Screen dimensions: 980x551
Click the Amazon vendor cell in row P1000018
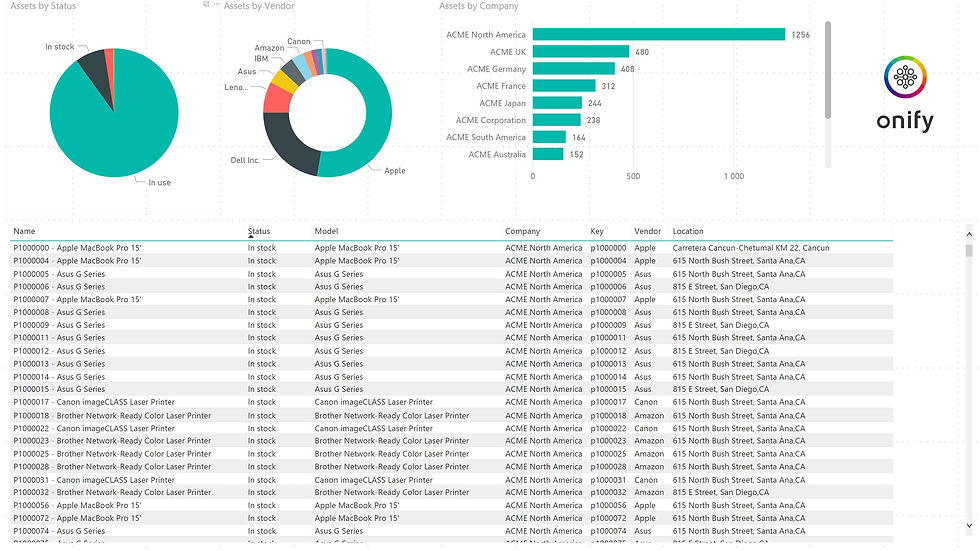click(649, 415)
